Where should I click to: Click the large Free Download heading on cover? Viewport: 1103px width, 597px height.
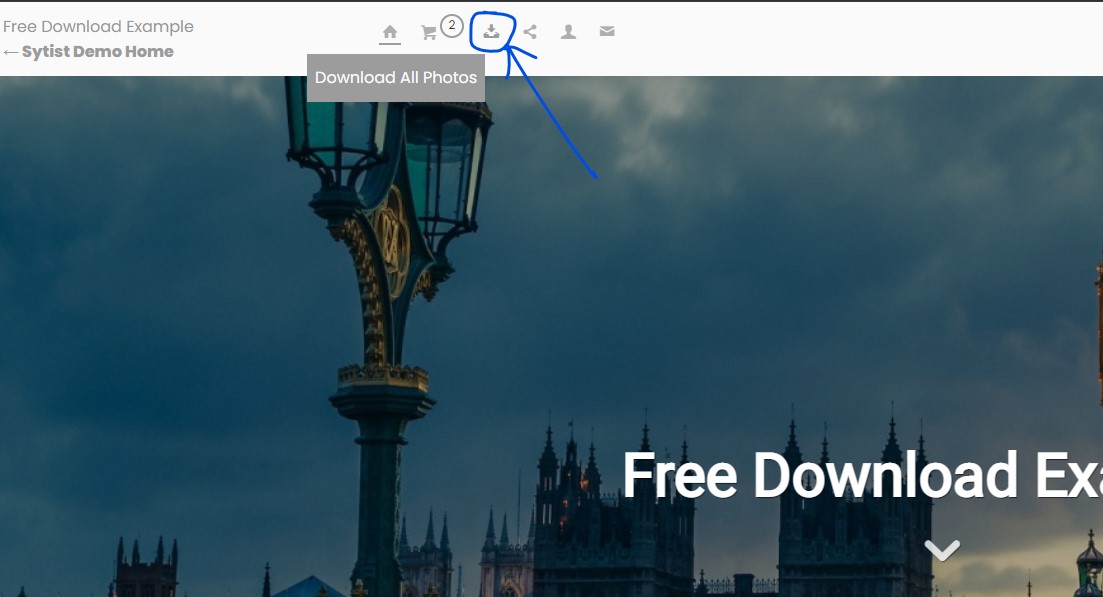(x=862, y=475)
